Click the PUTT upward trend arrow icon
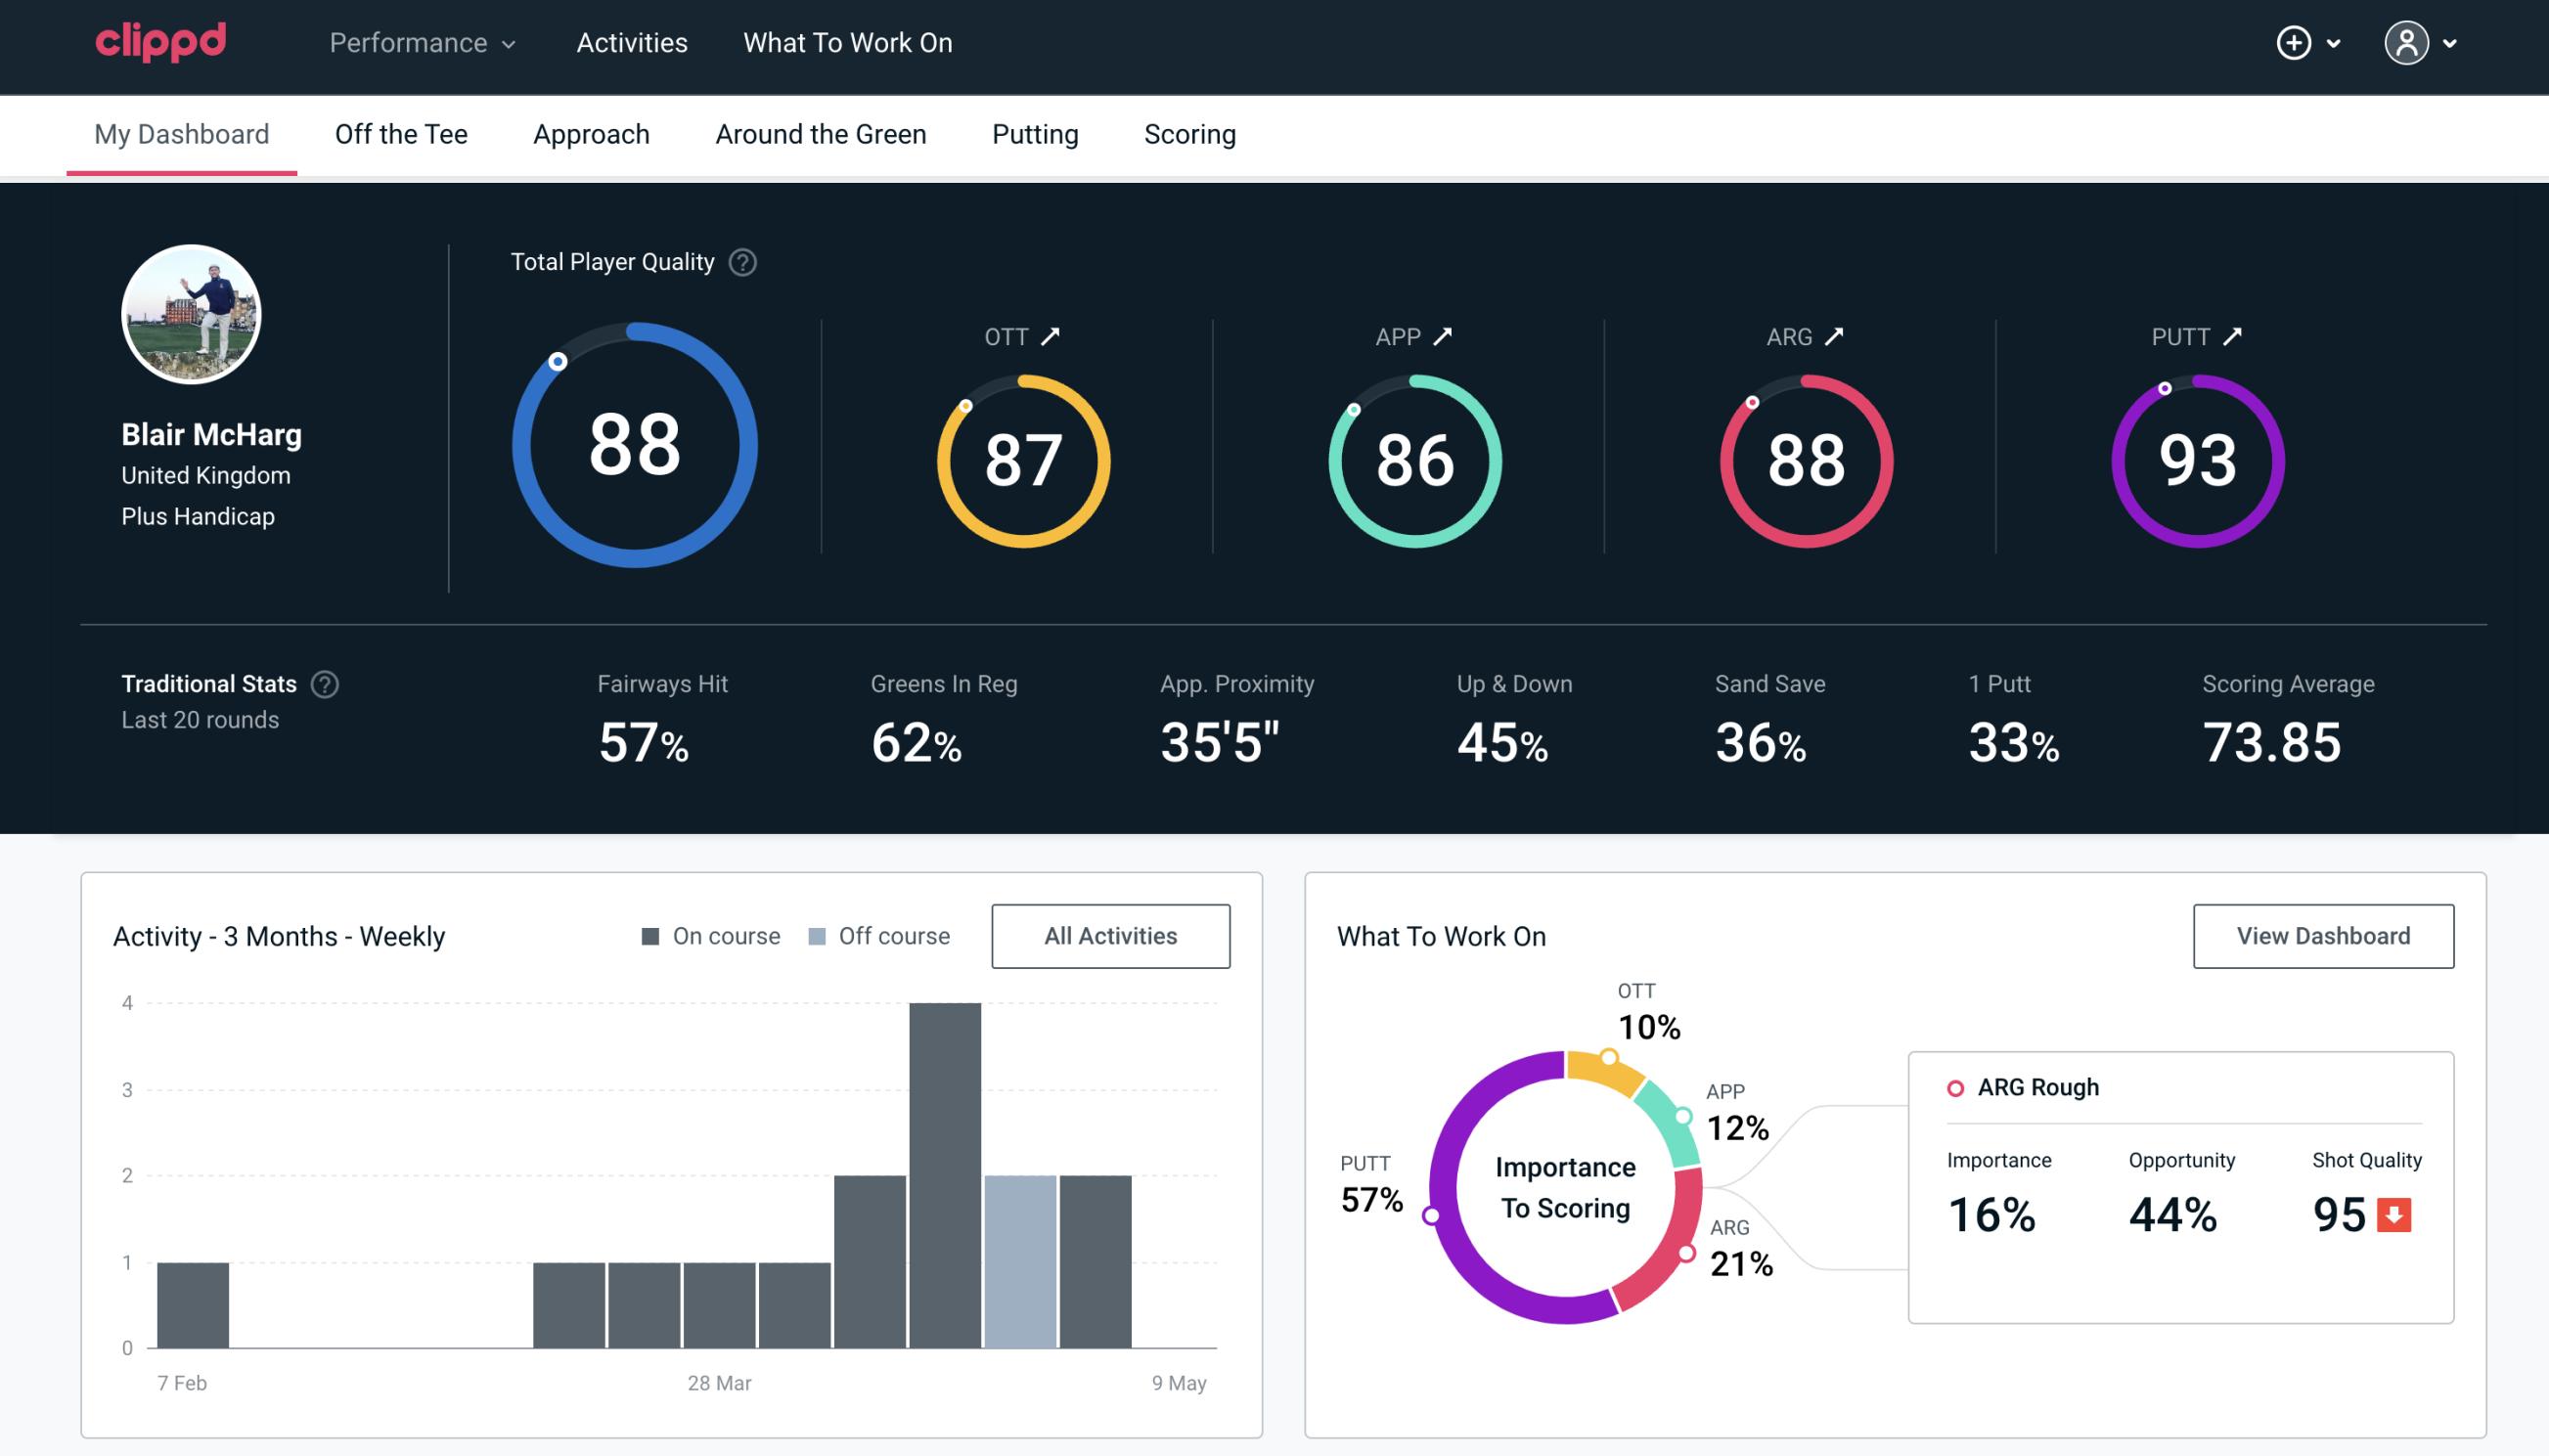This screenshot has height=1456, width=2549. (2237, 336)
